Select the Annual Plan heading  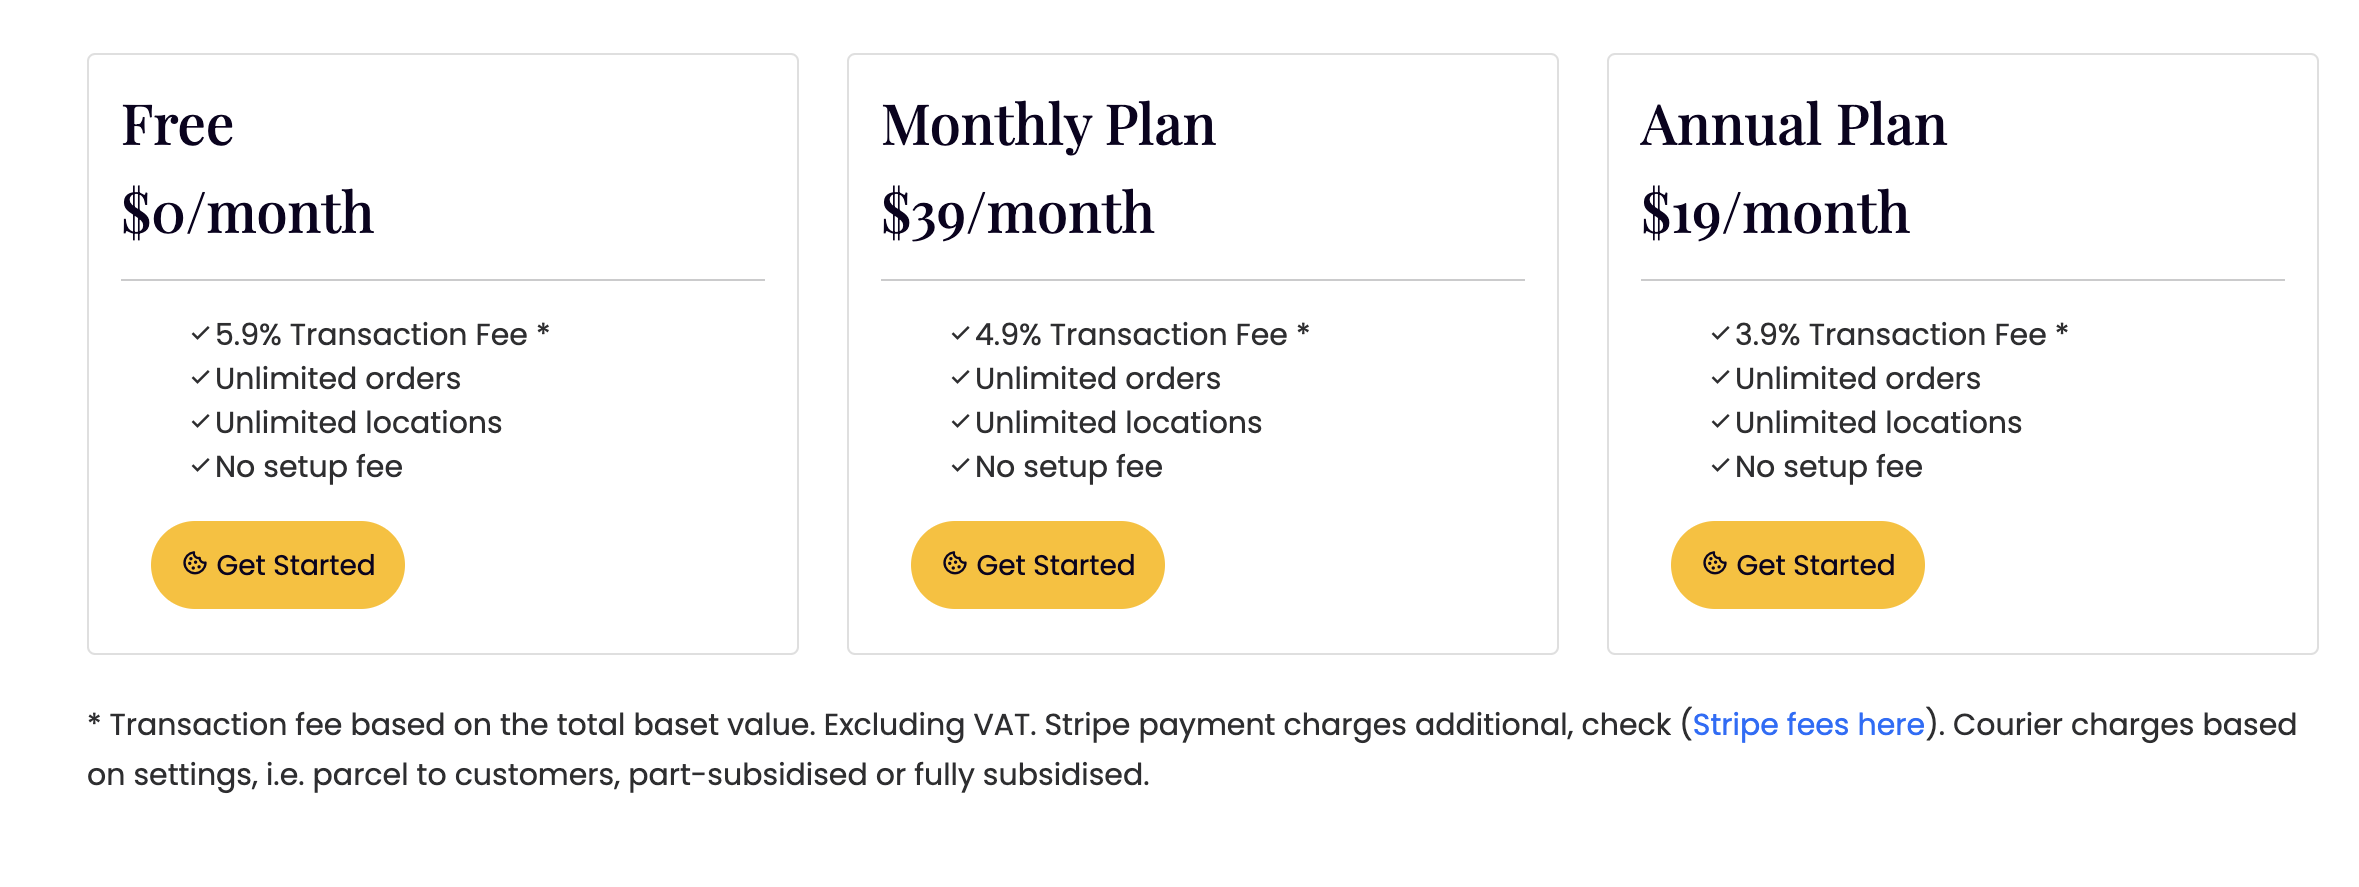(1794, 126)
